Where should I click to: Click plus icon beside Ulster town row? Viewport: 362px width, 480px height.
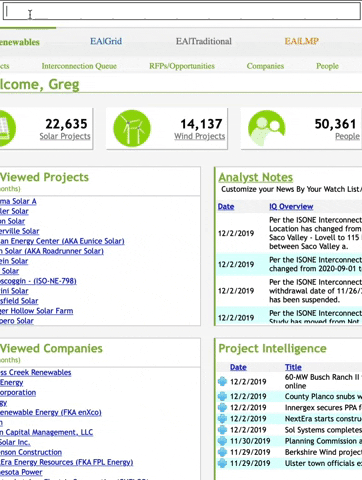tap(222, 463)
